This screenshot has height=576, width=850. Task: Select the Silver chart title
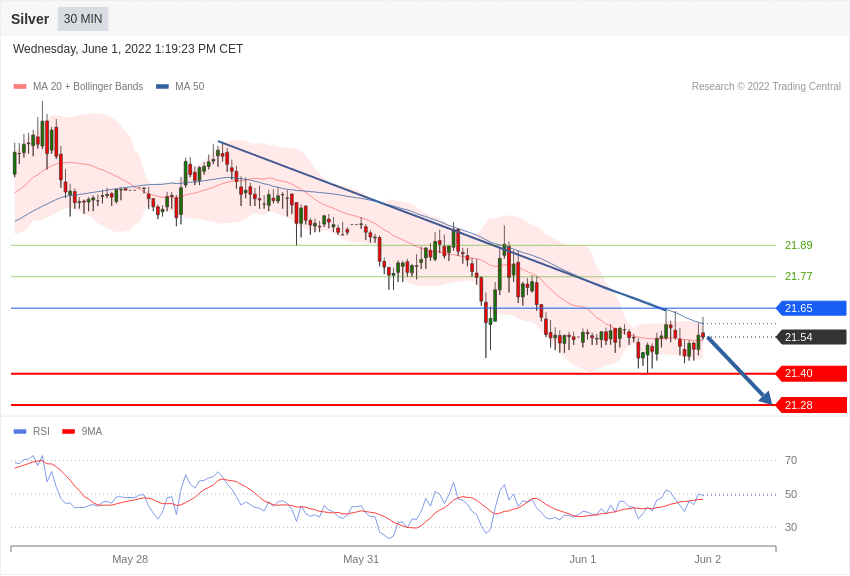[30, 19]
